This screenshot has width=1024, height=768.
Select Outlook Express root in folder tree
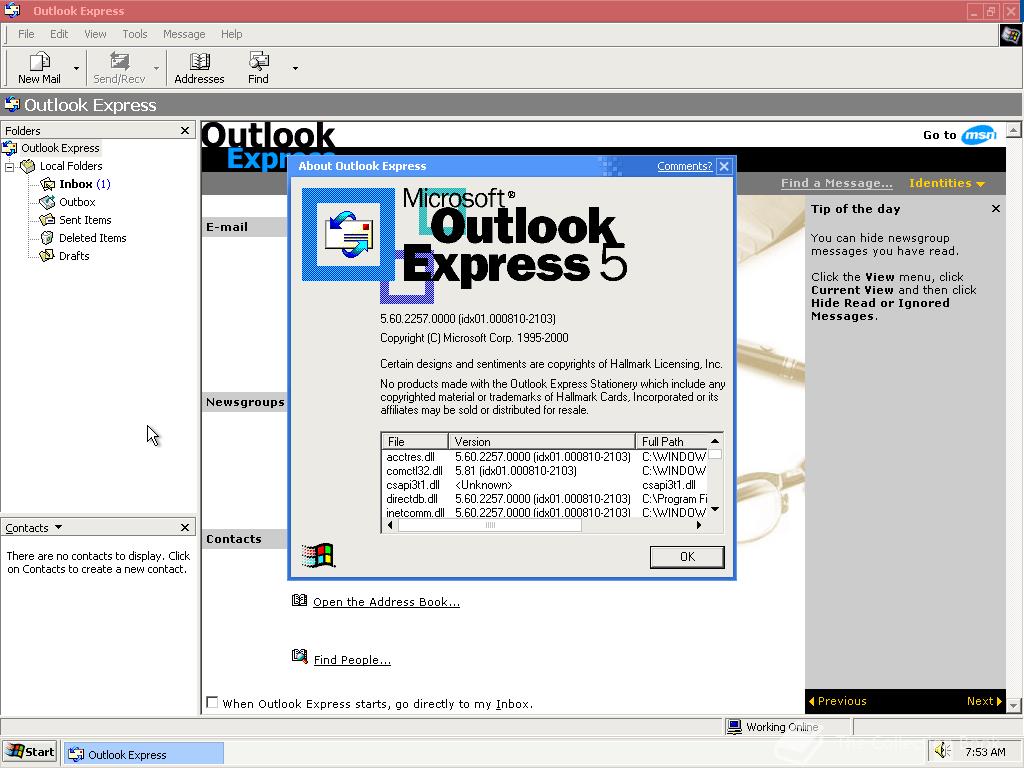[60, 148]
